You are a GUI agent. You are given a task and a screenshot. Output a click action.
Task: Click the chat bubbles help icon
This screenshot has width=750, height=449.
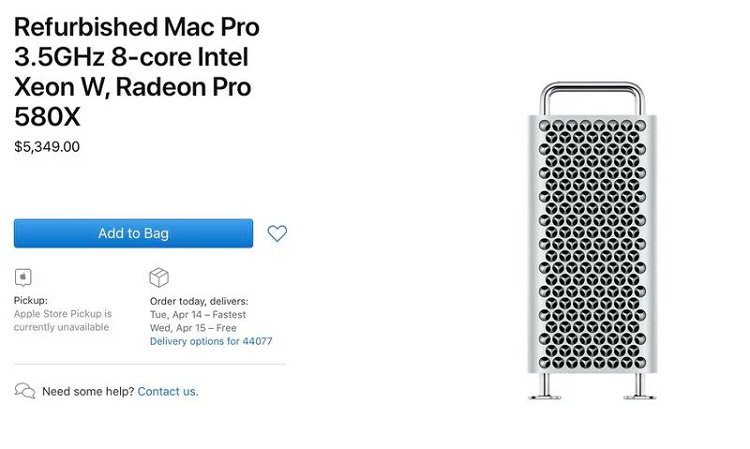pyautogui.click(x=25, y=391)
